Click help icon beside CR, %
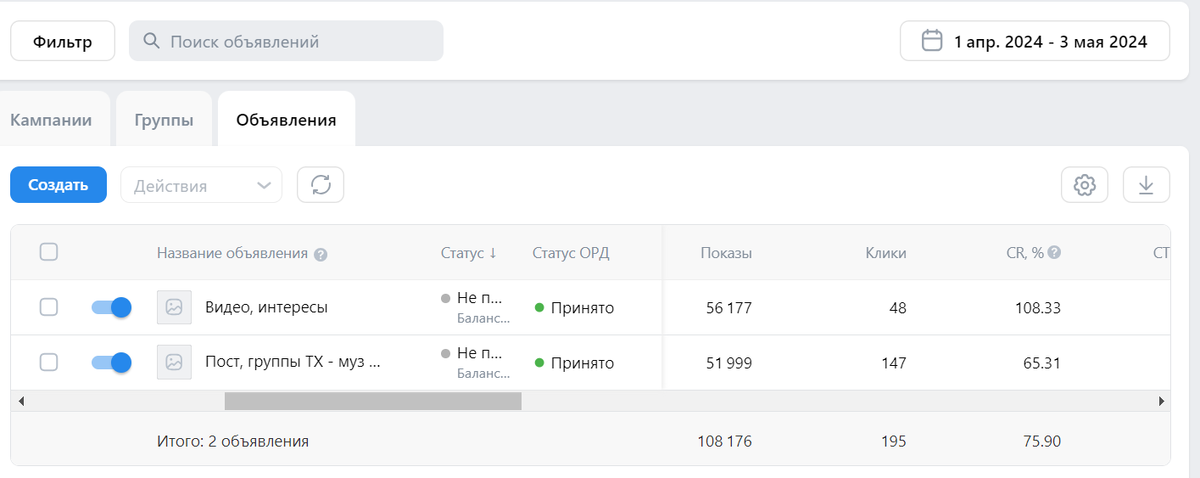The width and height of the screenshot is (1200, 478). (x=1055, y=253)
